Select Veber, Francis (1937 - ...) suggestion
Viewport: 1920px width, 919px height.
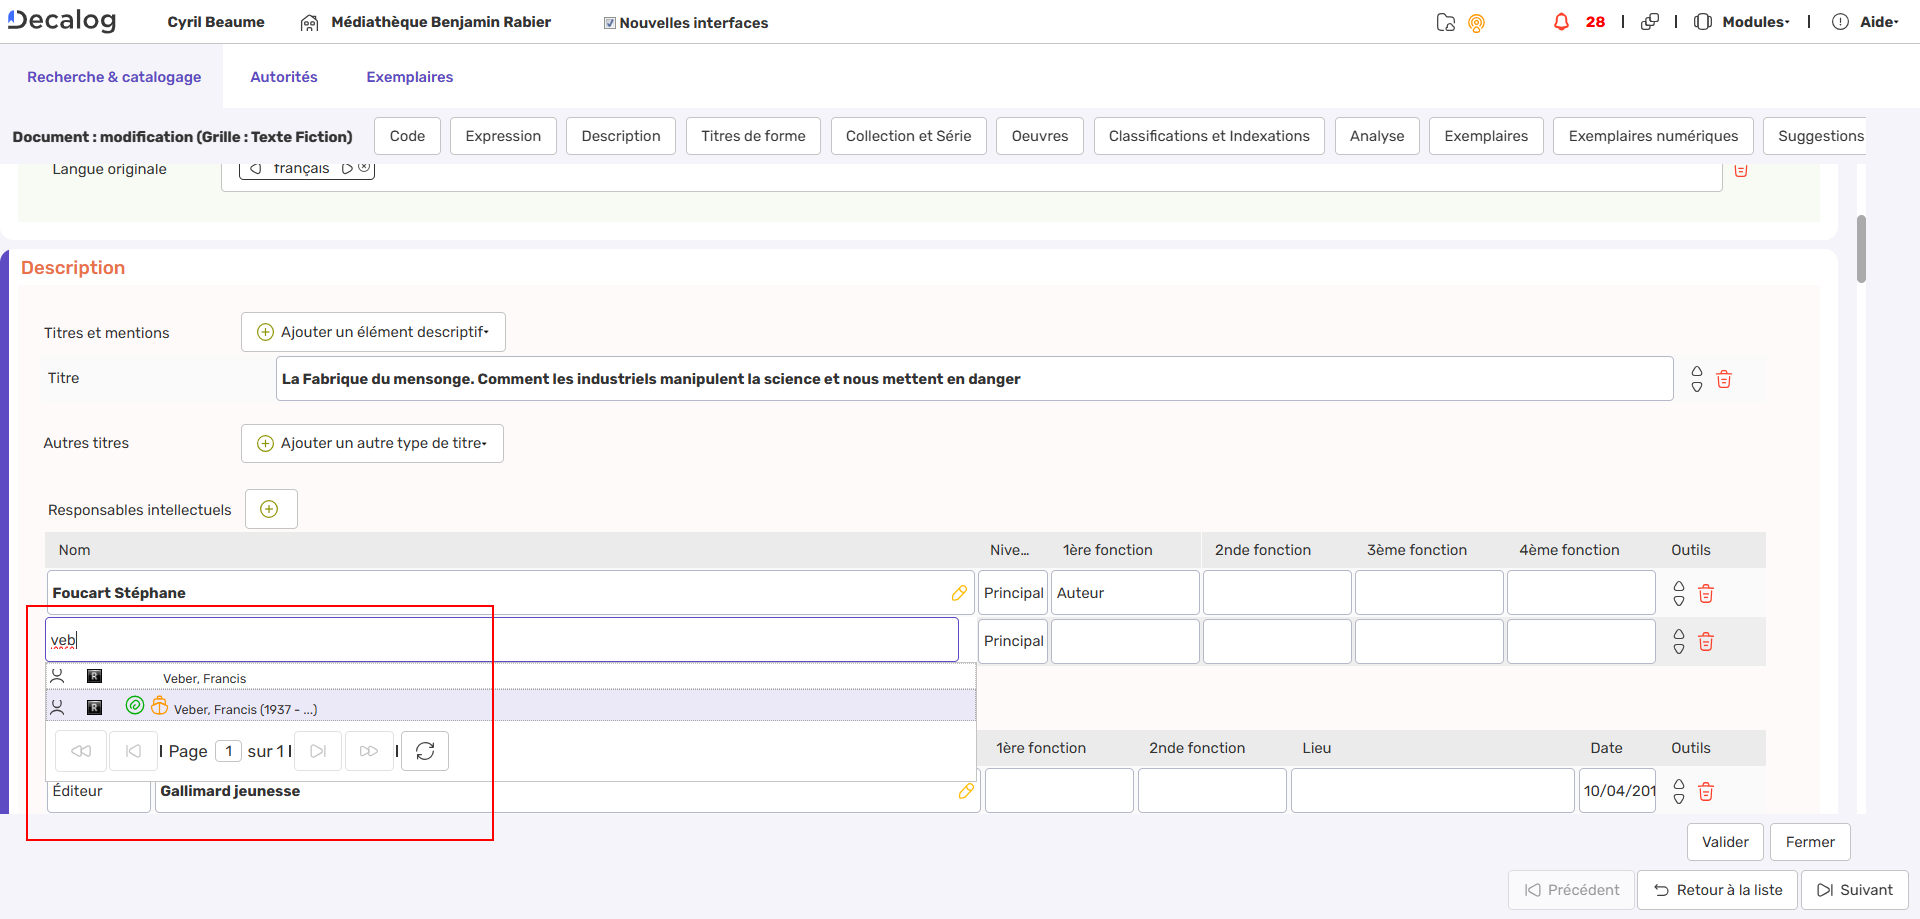(245, 709)
